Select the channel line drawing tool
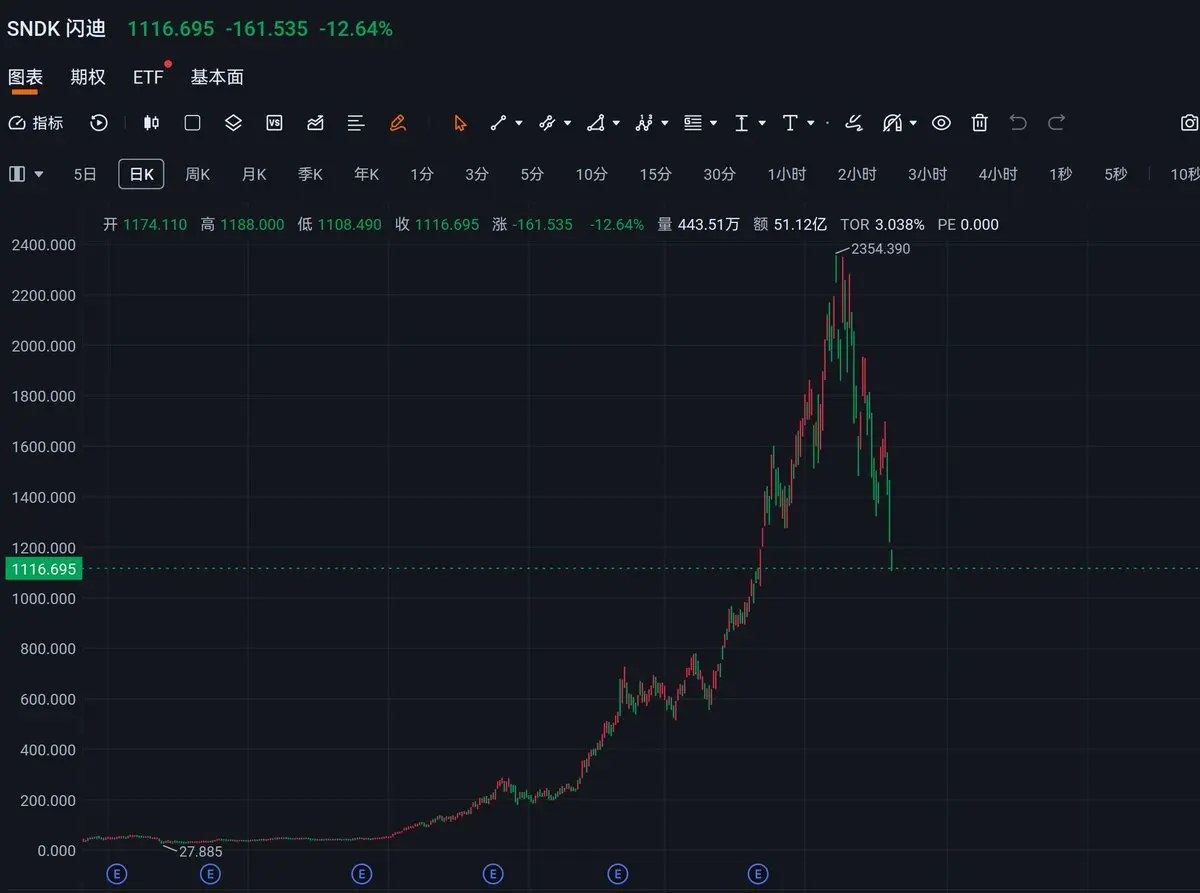This screenshot has width=1200, height=893. pos(546,123)
